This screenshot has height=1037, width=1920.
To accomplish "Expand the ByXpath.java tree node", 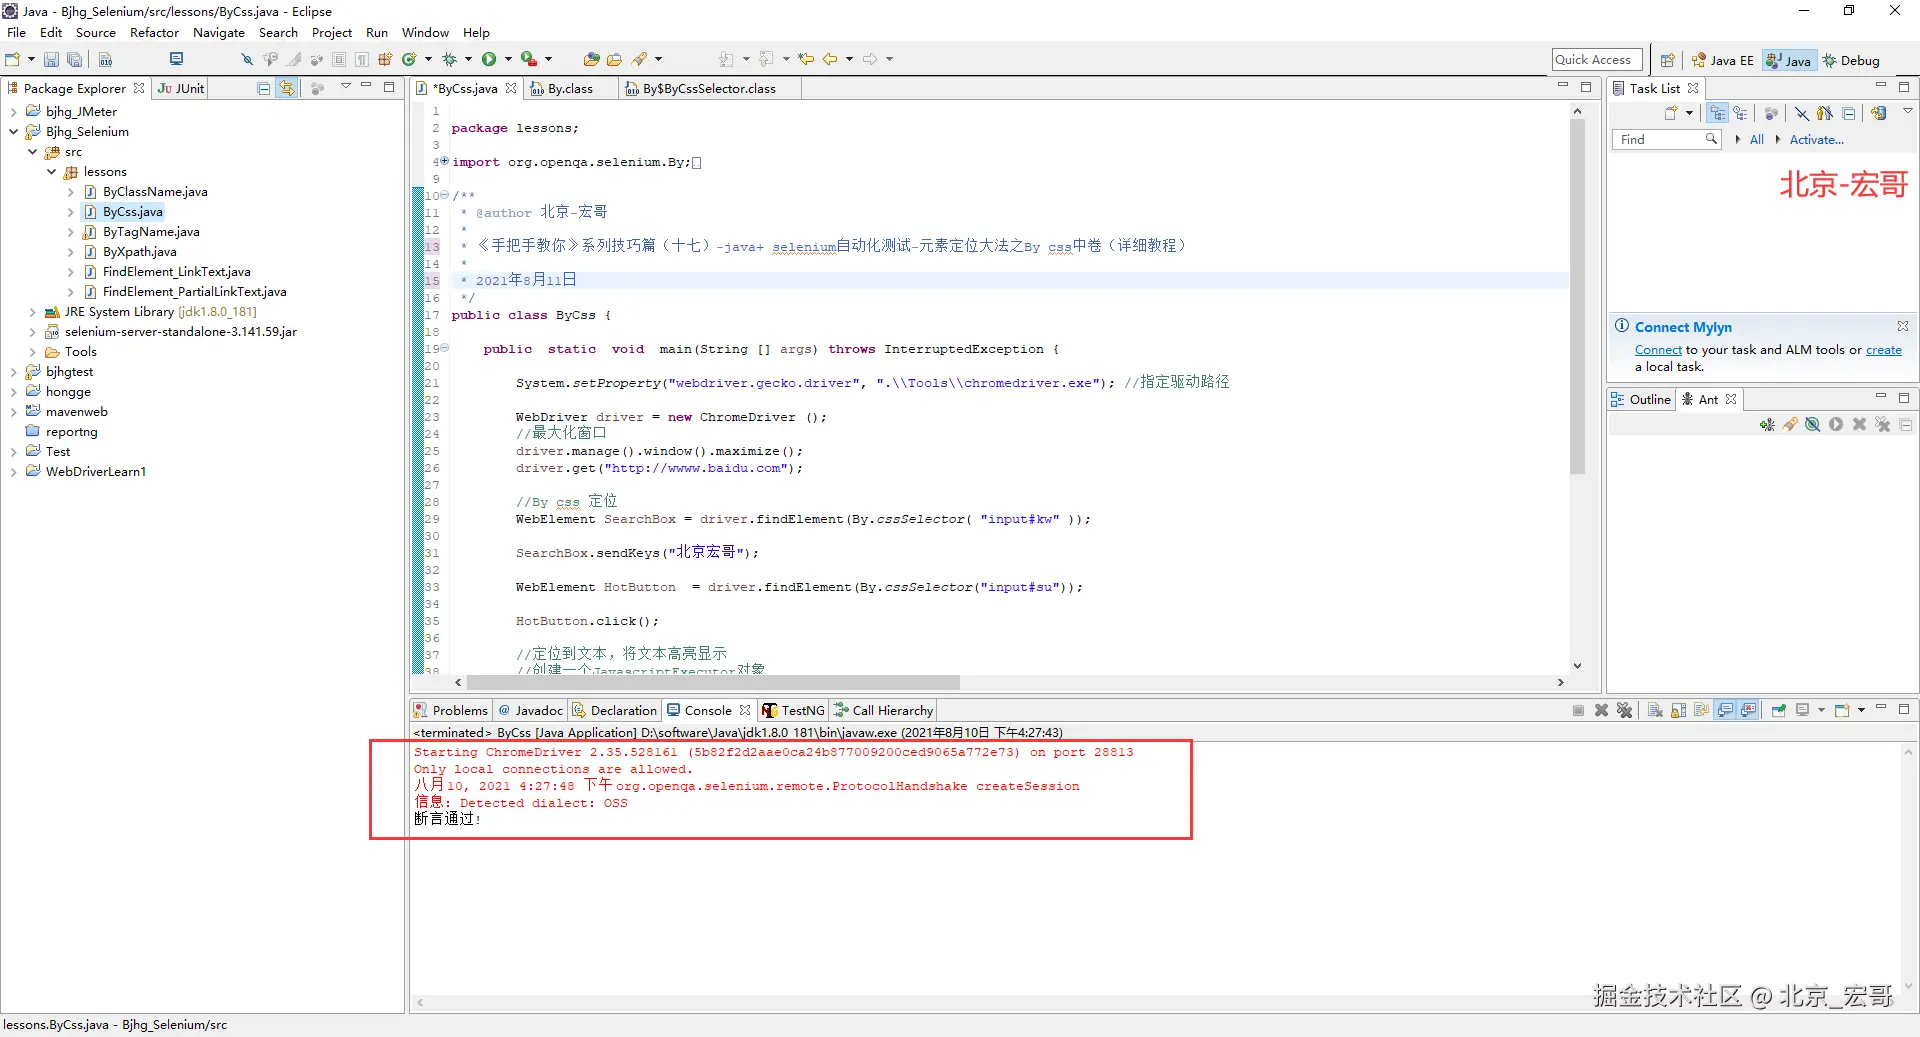I will [x=70, y=252].
